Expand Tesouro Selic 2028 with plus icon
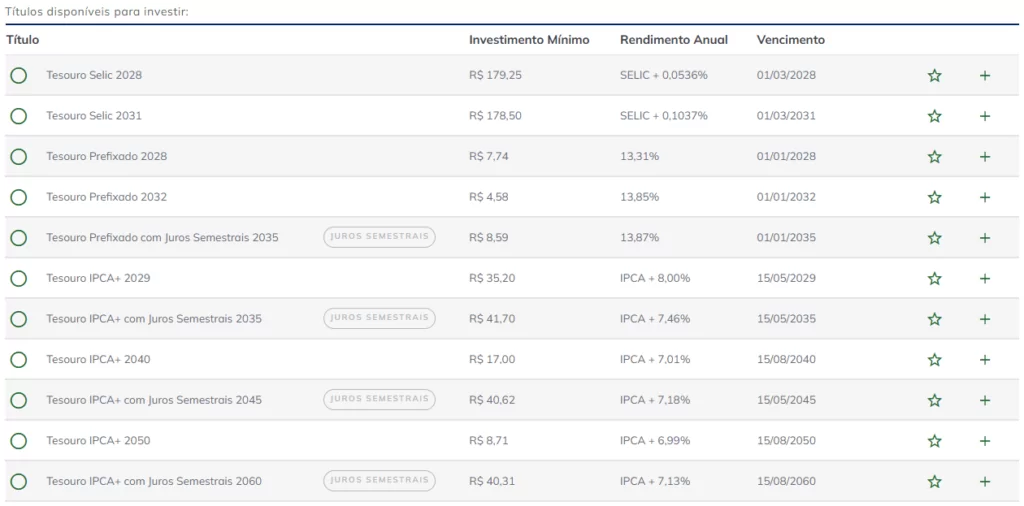The width and height of the screenshot is (1024, 506). coord(985,76)
